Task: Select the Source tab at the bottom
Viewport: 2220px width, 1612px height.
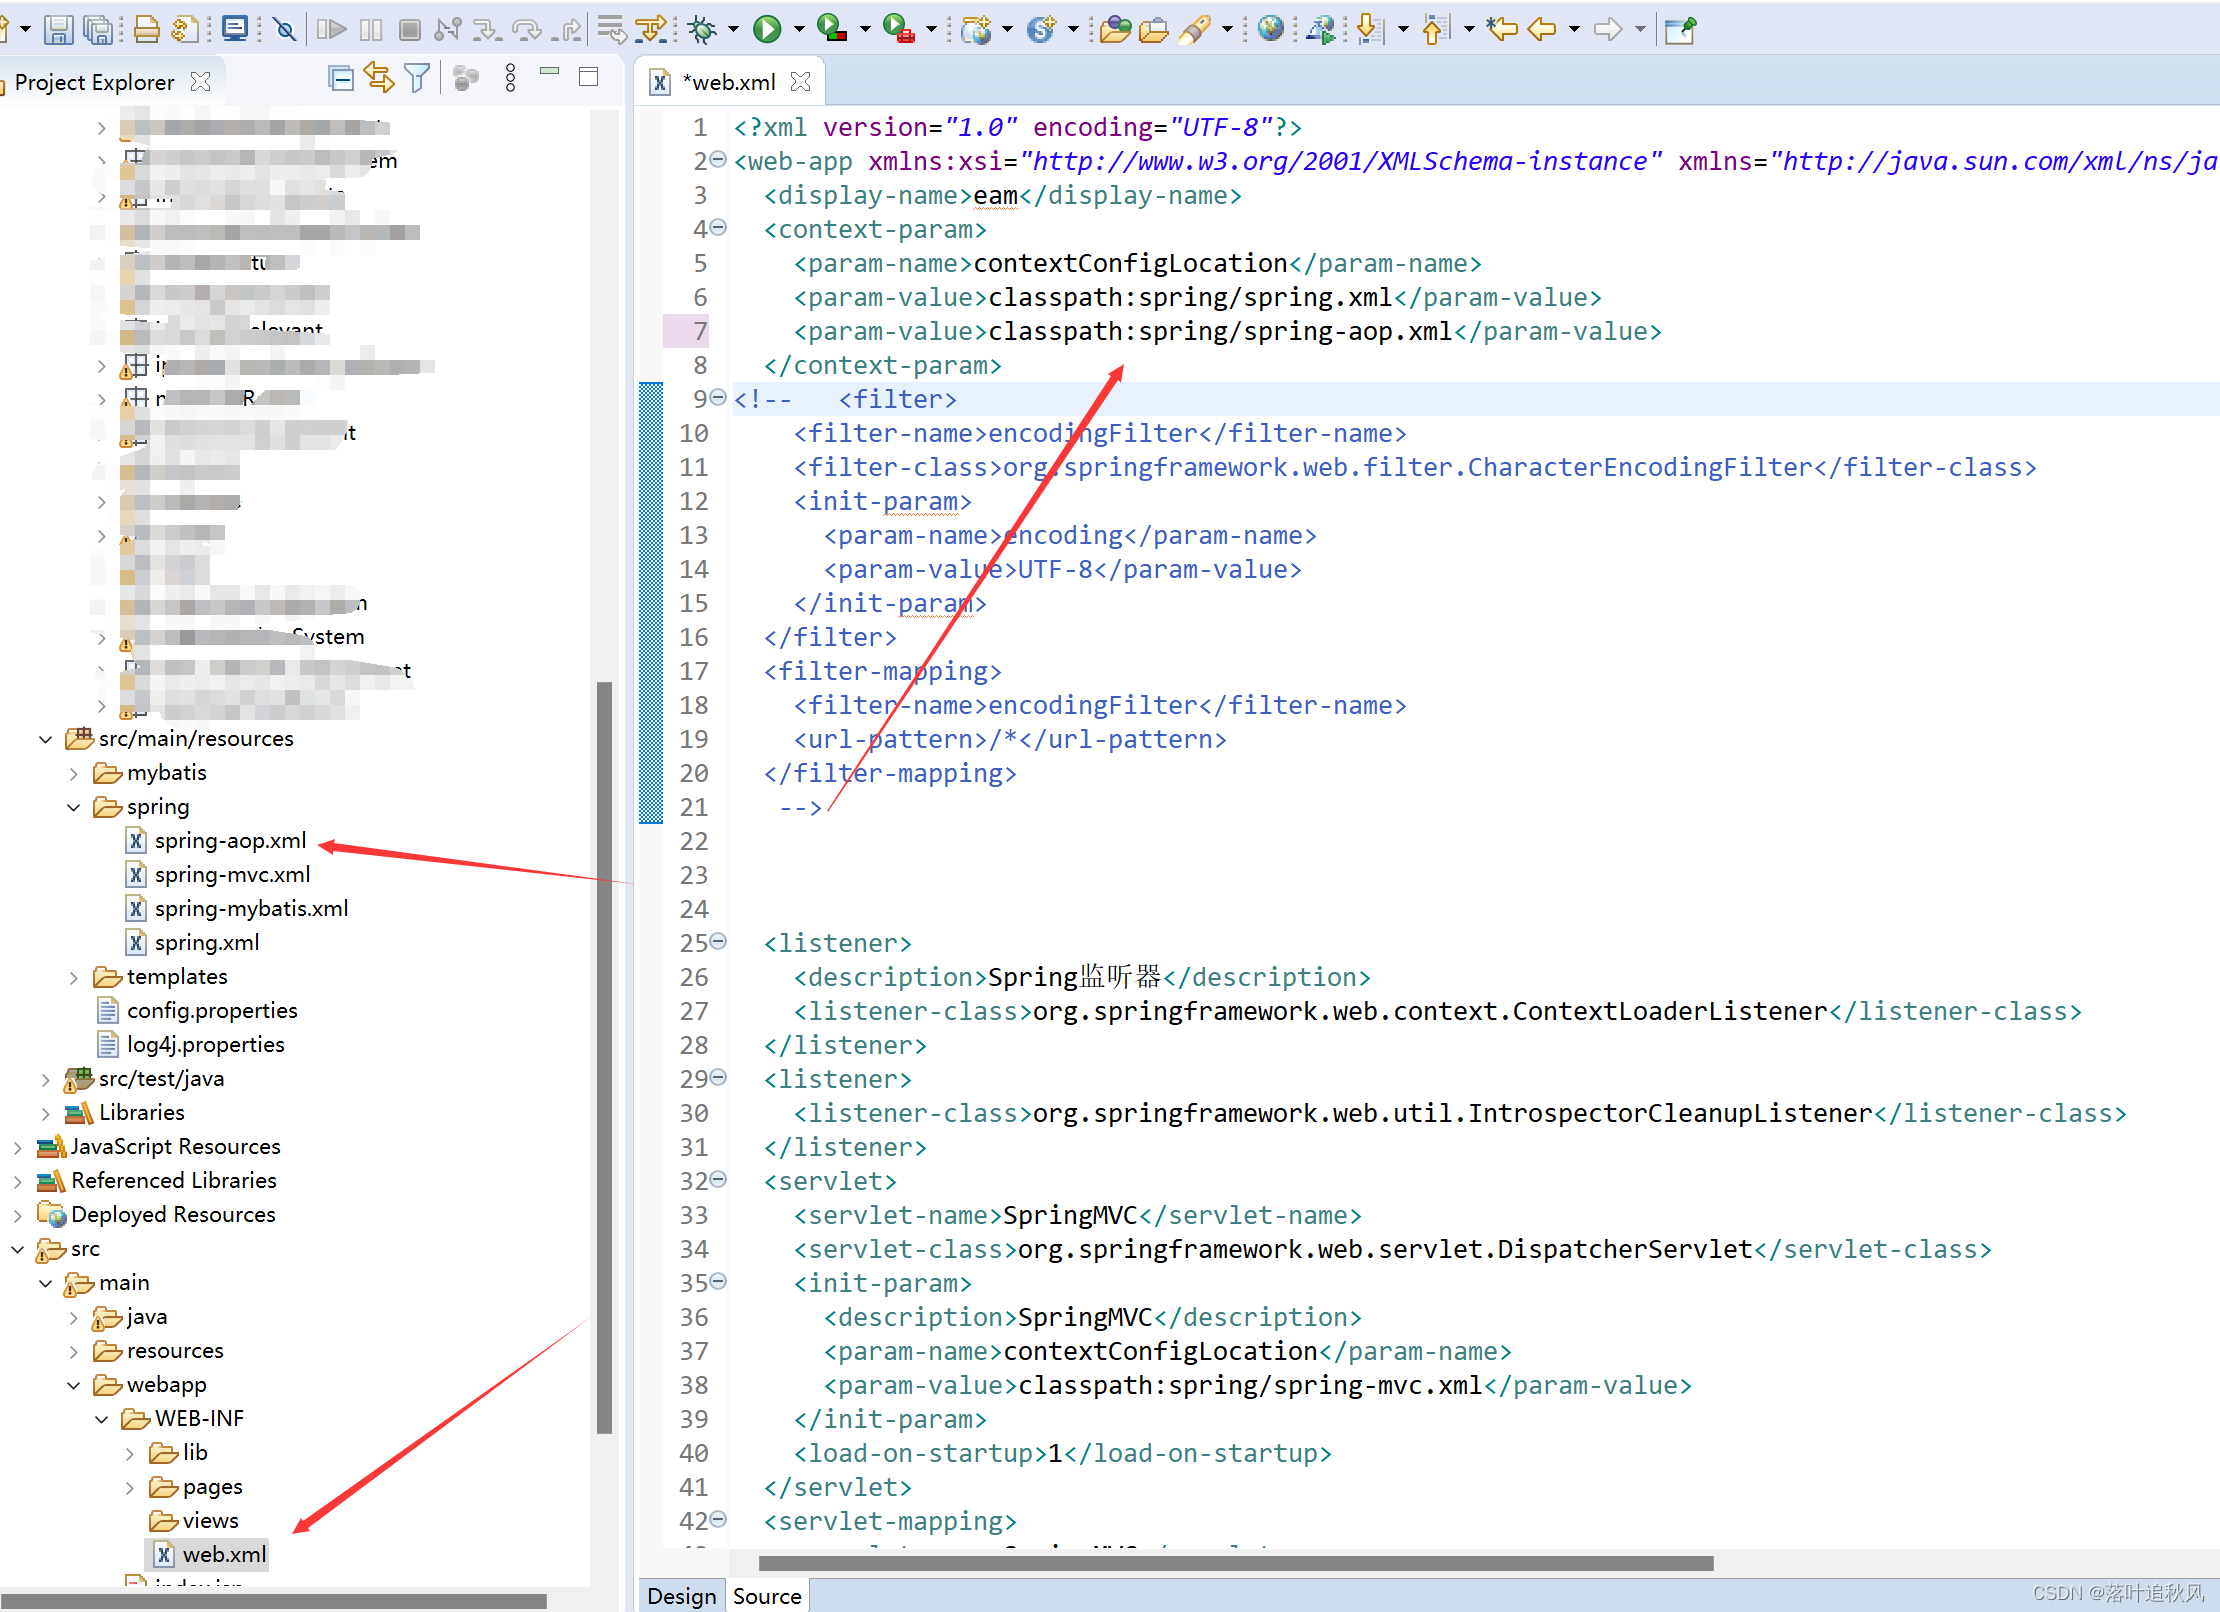Action: click(x=766, y=1596)
